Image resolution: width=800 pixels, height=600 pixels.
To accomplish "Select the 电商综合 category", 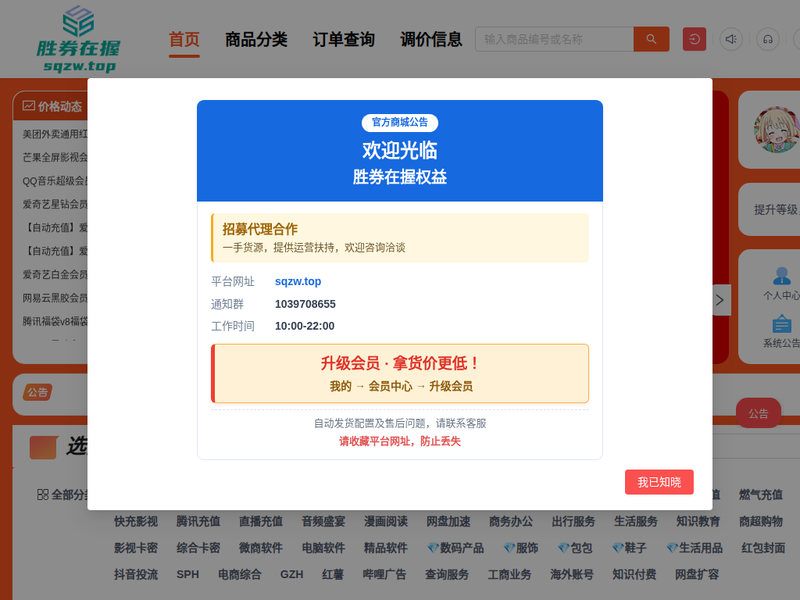I will (240, 574).
